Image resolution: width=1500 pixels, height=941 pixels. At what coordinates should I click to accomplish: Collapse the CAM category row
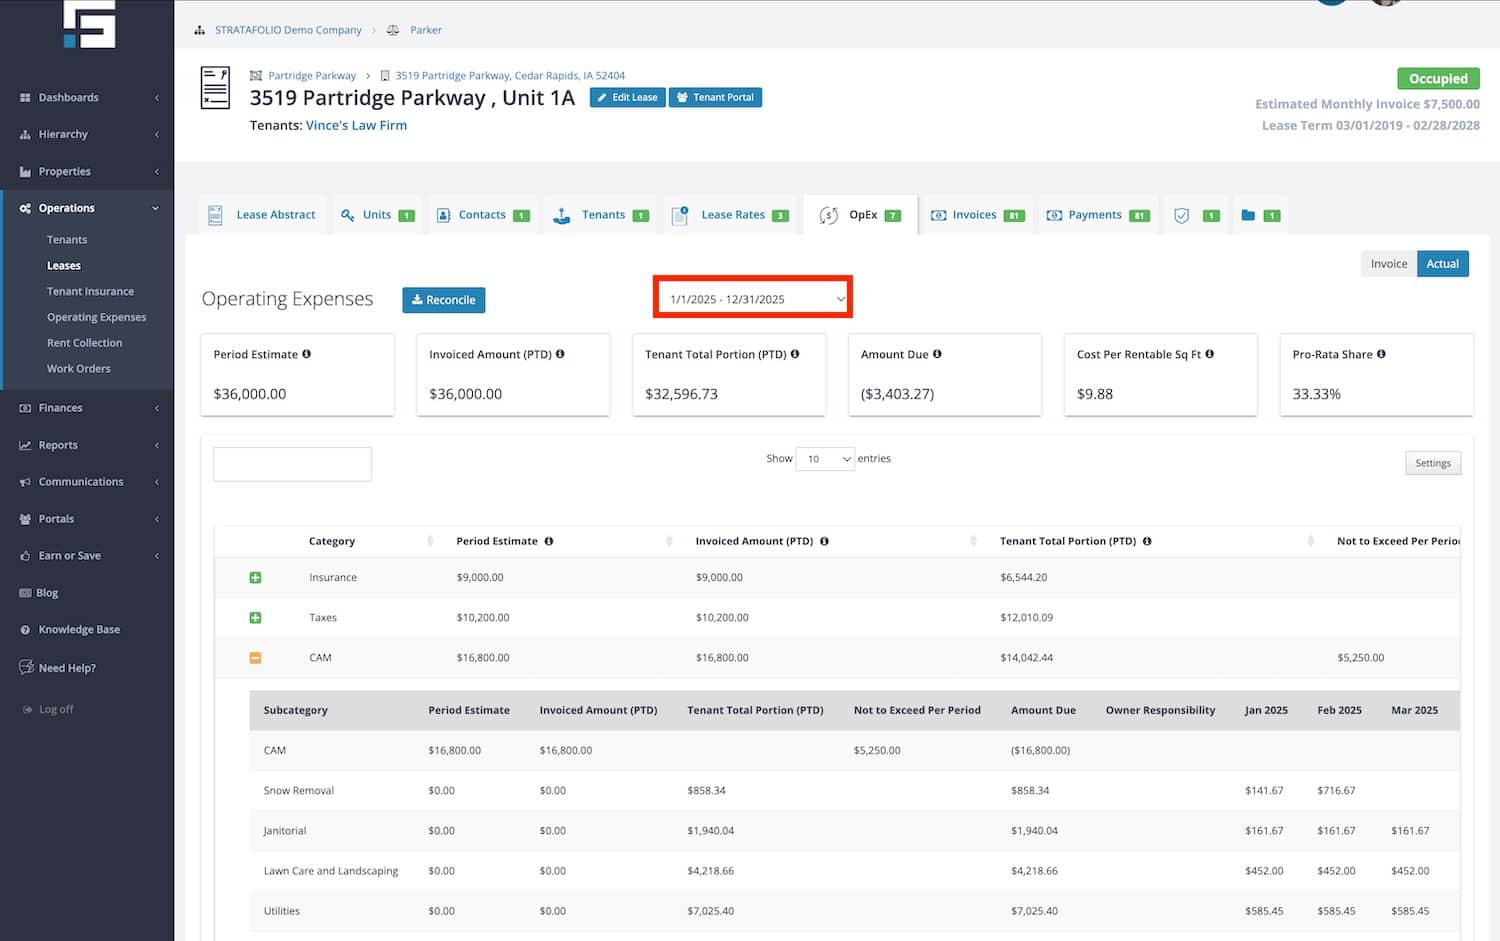click(255, 658)
